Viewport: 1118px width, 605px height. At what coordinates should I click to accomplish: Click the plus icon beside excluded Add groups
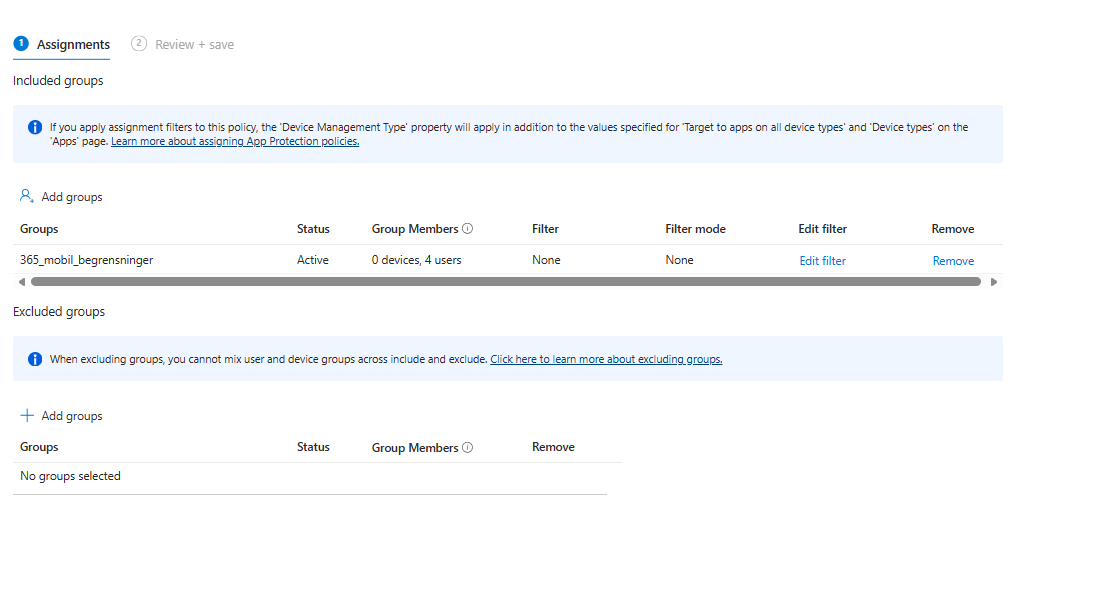[27, 415]
